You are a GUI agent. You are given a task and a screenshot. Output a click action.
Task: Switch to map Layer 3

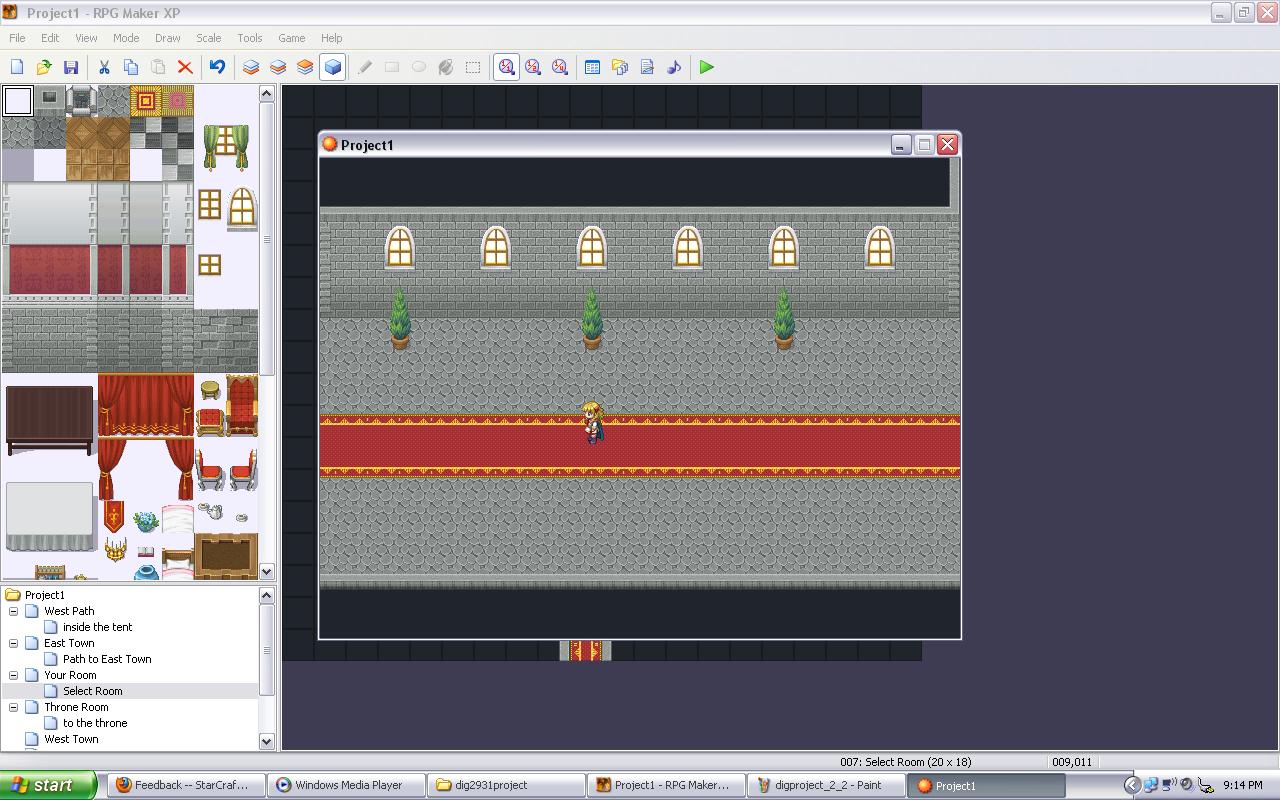tap(305, 67)
